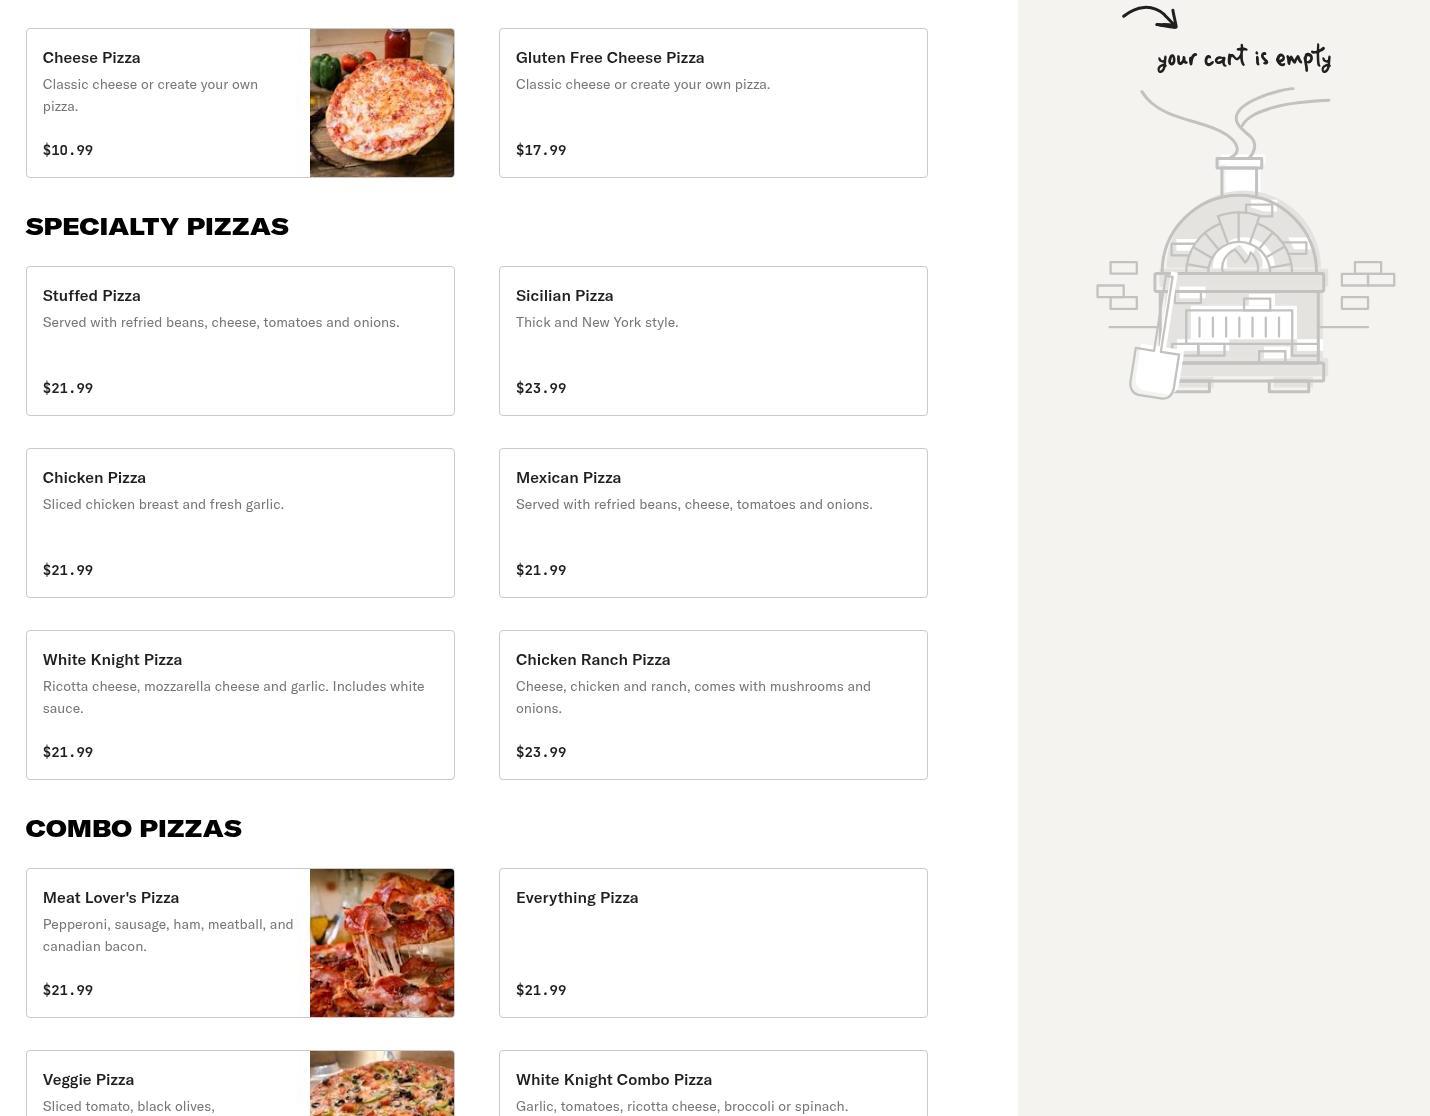The height and width of the screenshot is (1116, 1430).
Task: Choose the Sicilian Pizza item
Action: (x=713, y=341)
